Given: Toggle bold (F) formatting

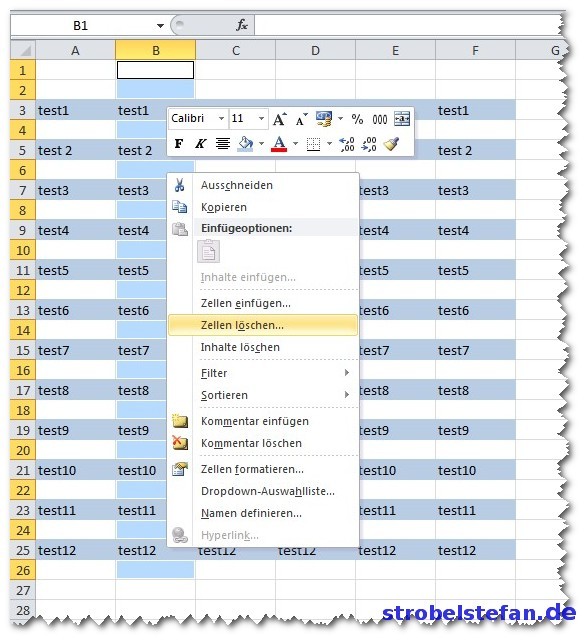Looking at the screenshot, I should (179, 144).
